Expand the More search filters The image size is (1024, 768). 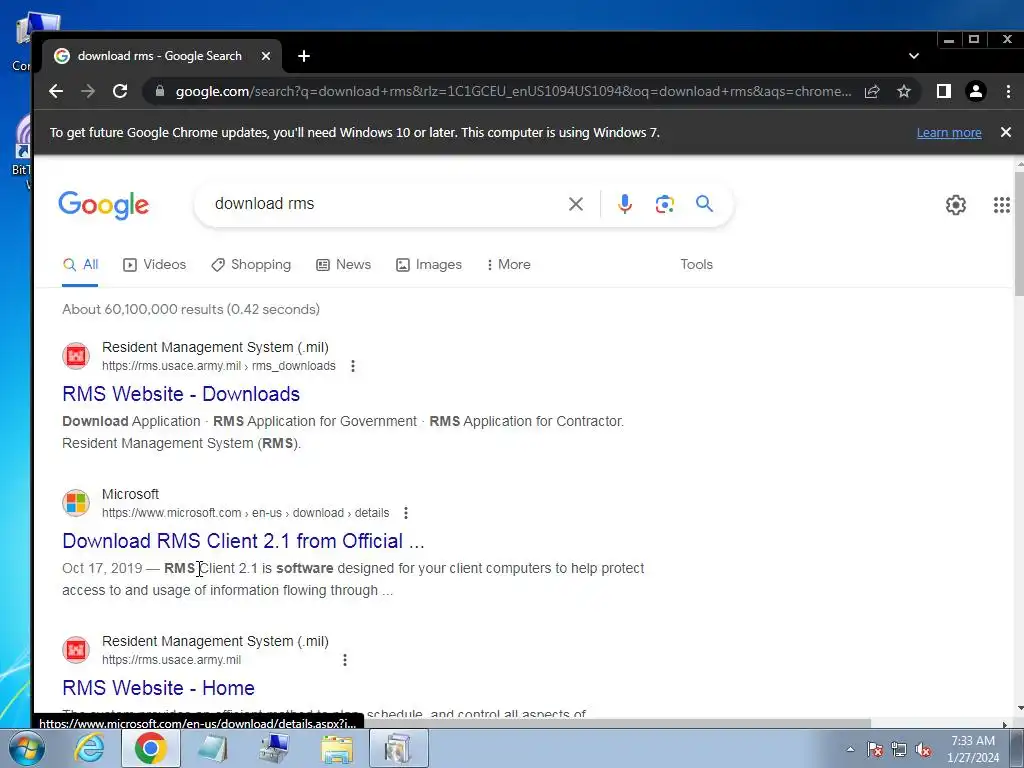click(x=509, y=264)
